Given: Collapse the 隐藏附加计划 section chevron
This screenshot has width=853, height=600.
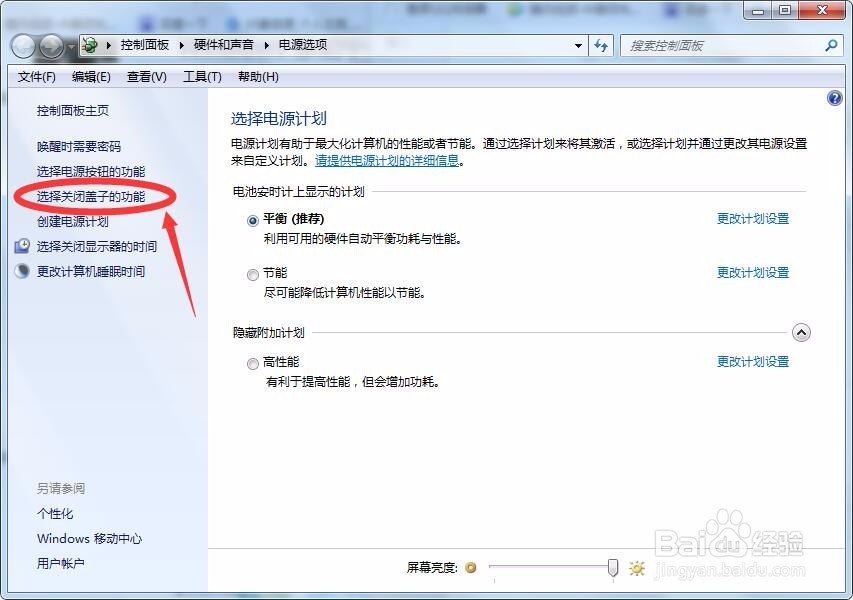Looking at the screenshot, I should pyautogui.click(x=801, y=331).
